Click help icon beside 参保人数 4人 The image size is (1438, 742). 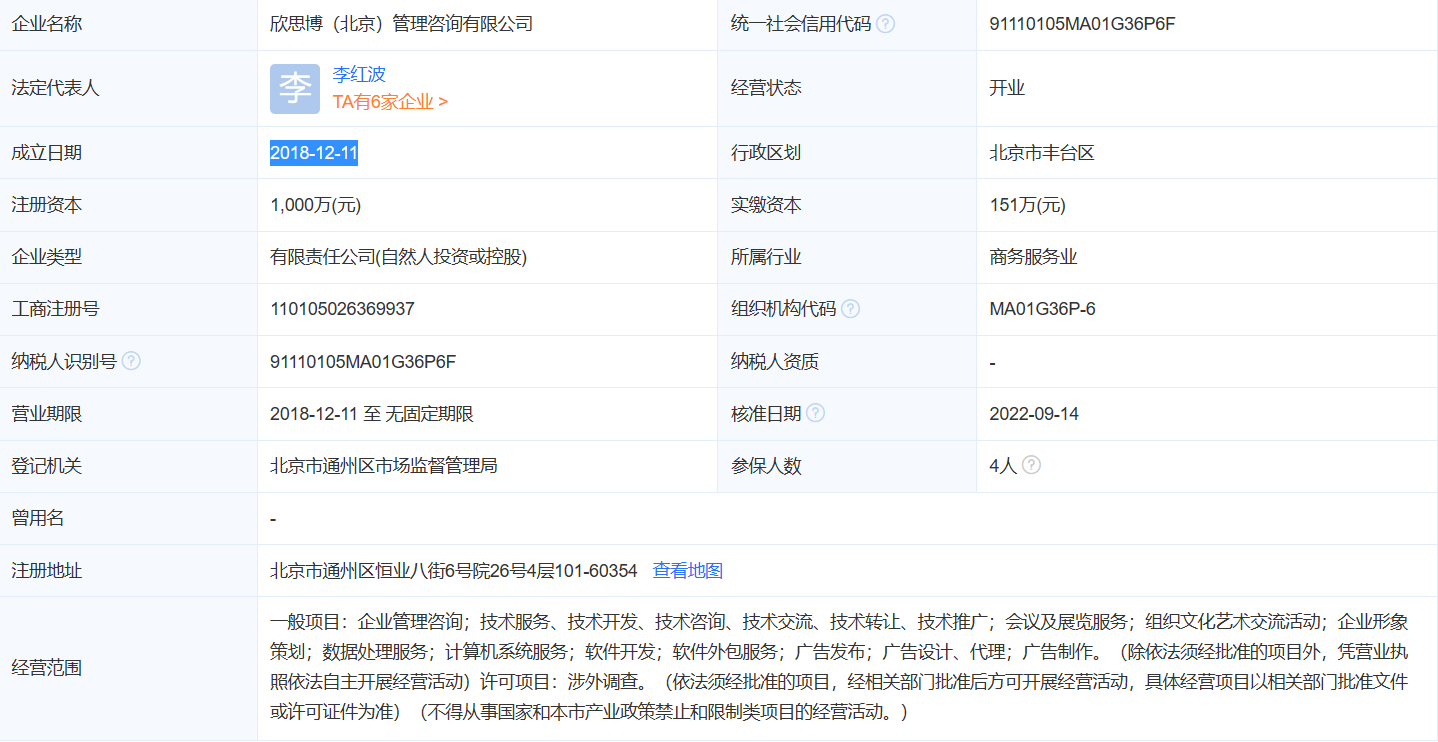click(x=1031, y=465)
